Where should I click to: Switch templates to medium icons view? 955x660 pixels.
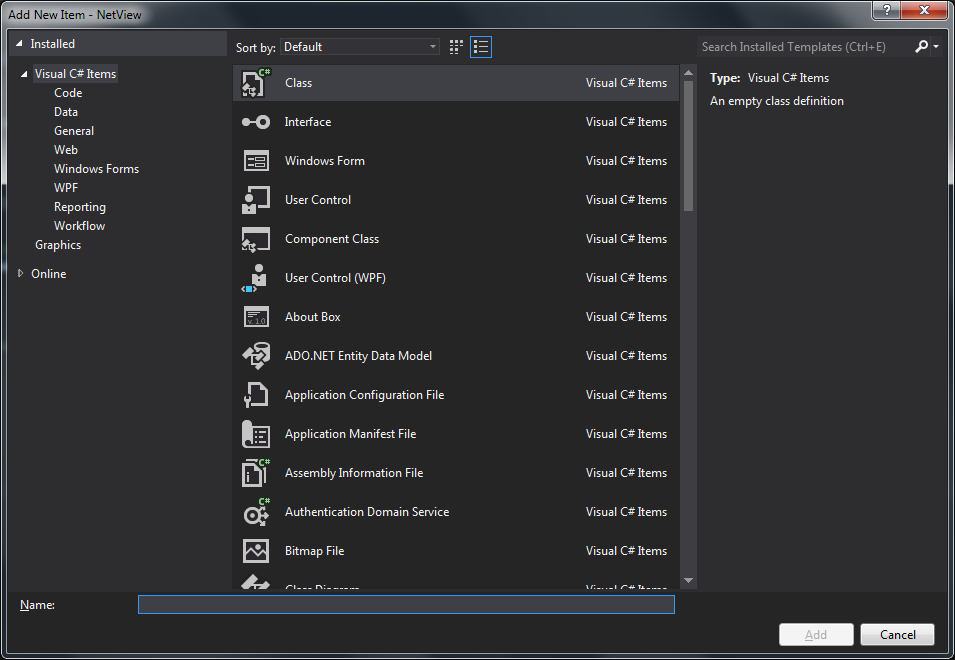[455, 46]
